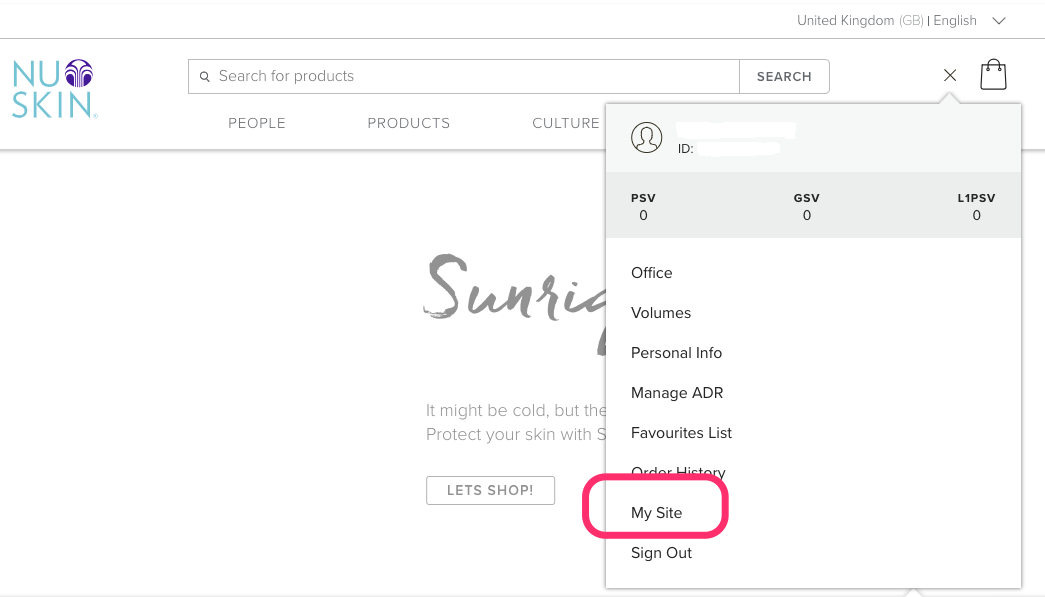Click the LETS SHOP! button
Image resolution: width=1045 pixels, height=597 pixels.
(490, 490)
